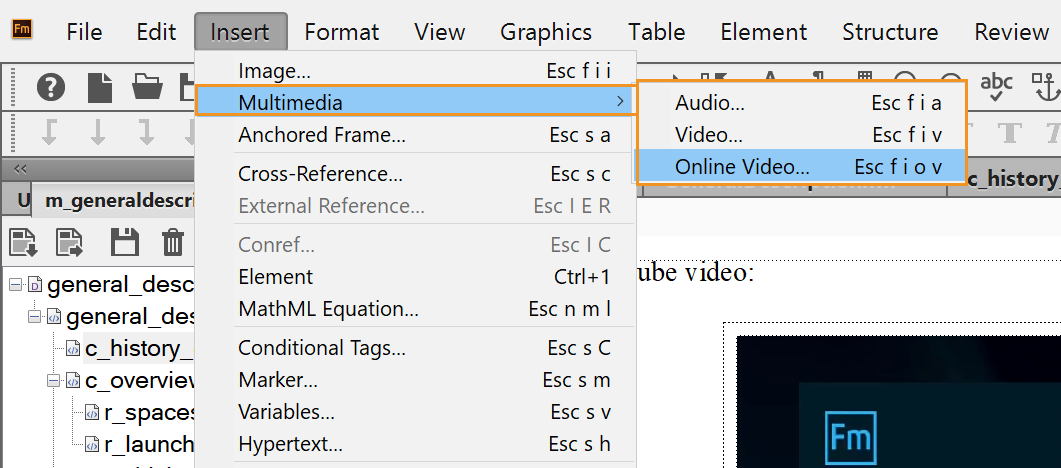Collapse the c_overview tree node

click(x=53, y=381)
